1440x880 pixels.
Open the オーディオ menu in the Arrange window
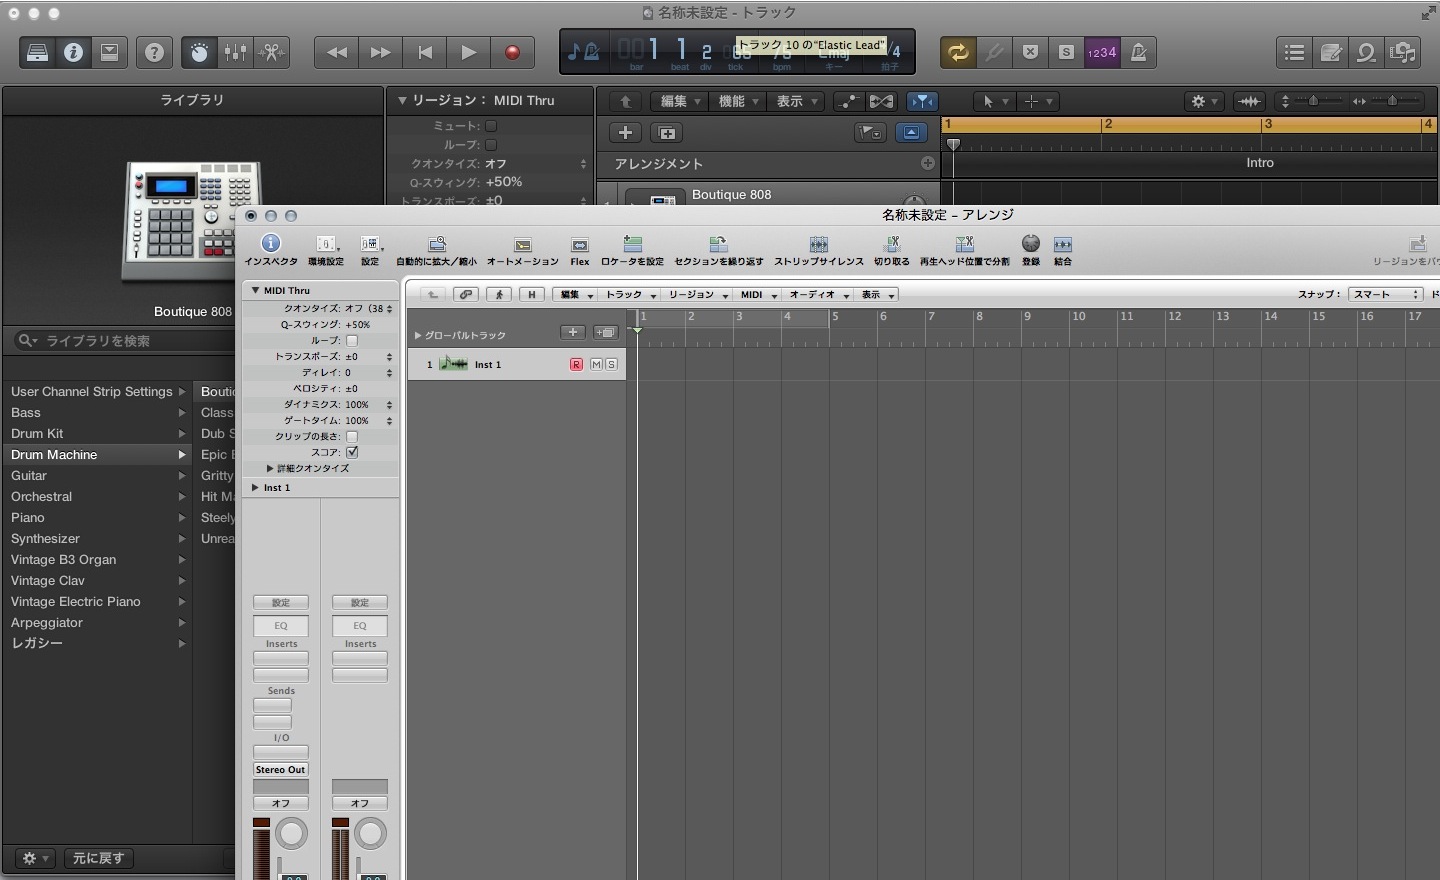pos(818,295)
